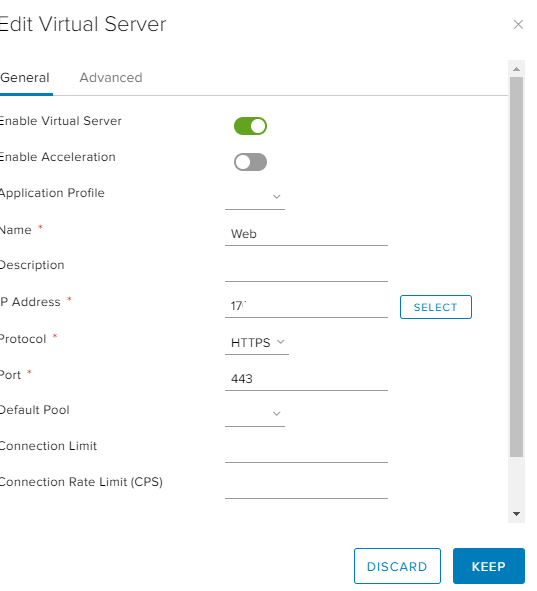Select the General tab
Image resolution: width=537 pixels, height=591 pixels.
pos(25,78)
